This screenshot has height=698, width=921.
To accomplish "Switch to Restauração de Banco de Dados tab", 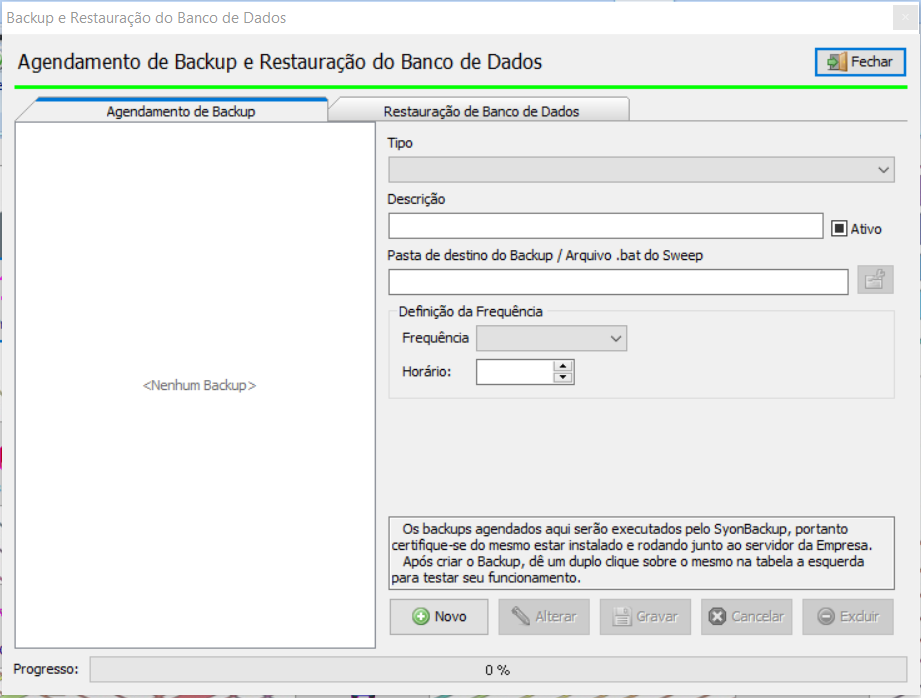I will (x=481, y=111).
